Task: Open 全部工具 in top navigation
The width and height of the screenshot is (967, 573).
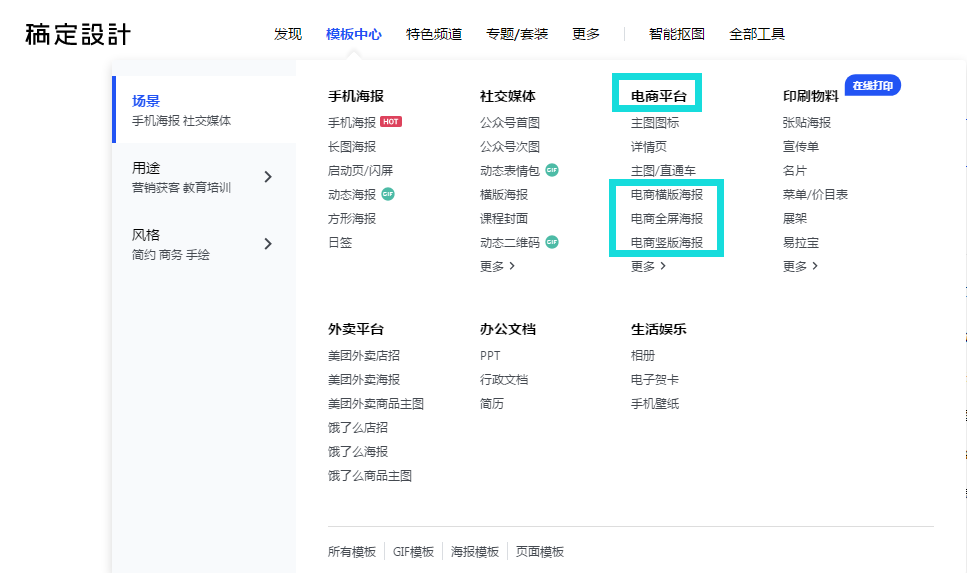Action: (757, 35)
